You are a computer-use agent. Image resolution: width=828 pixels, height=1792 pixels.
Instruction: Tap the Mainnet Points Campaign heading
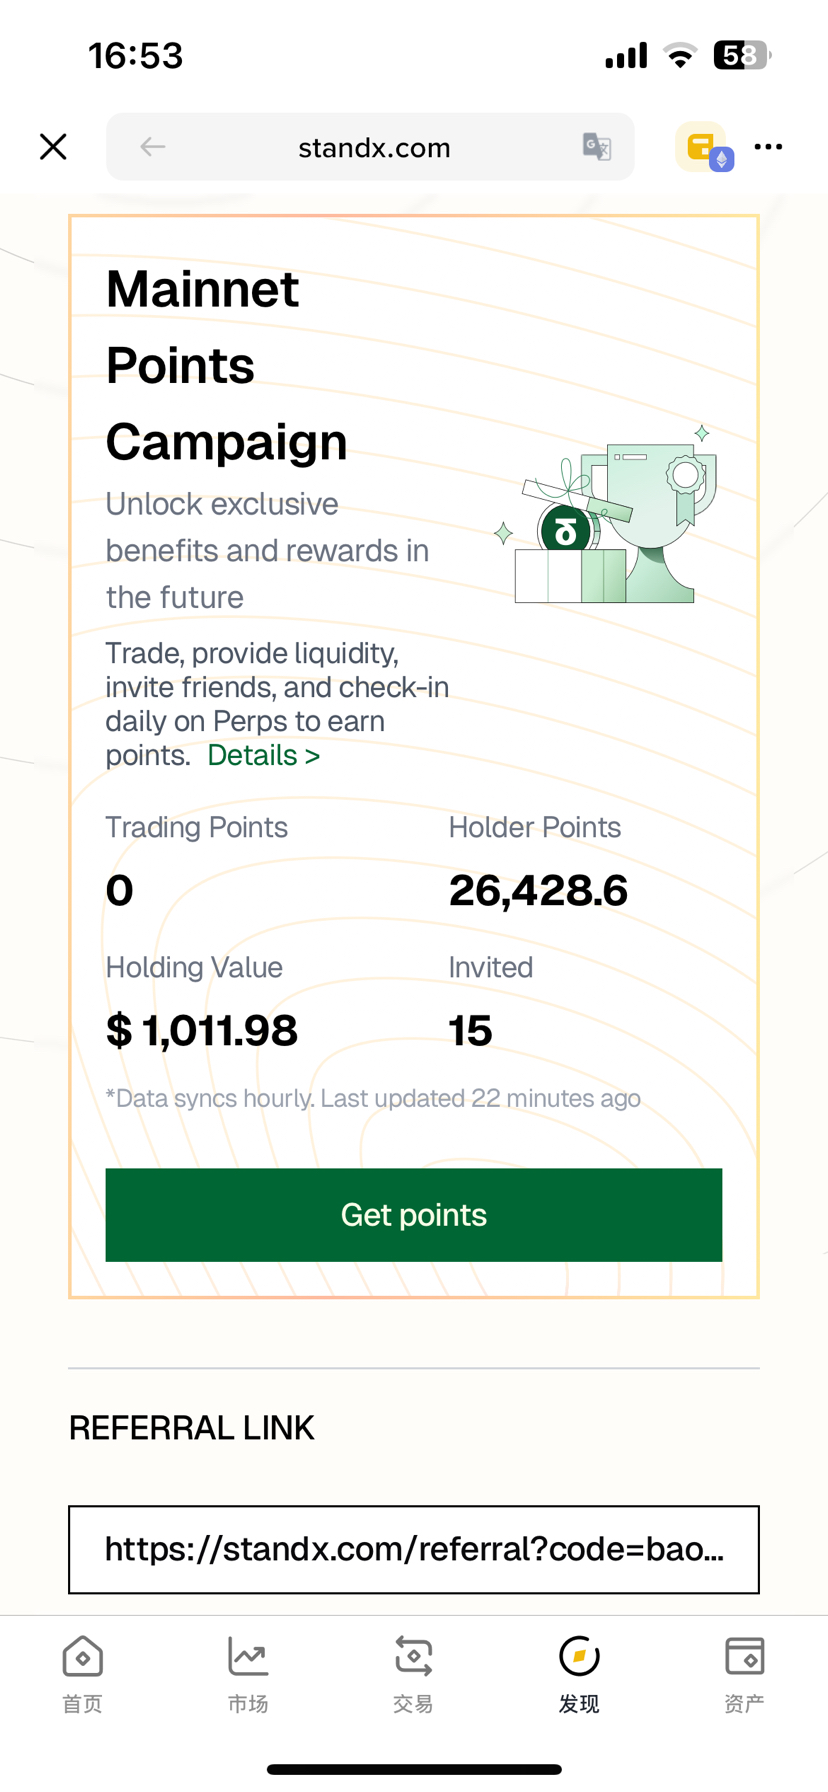coord(226,365)
